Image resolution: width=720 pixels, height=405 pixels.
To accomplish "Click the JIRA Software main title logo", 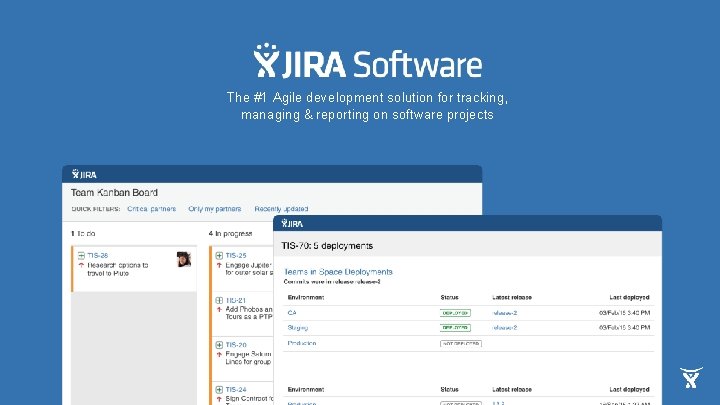I will pos(368,61).
